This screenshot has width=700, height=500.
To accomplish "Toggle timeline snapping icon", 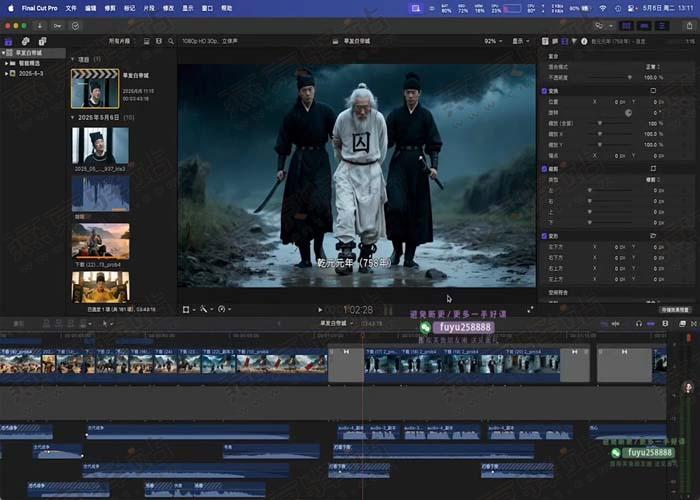I will 651,324.
